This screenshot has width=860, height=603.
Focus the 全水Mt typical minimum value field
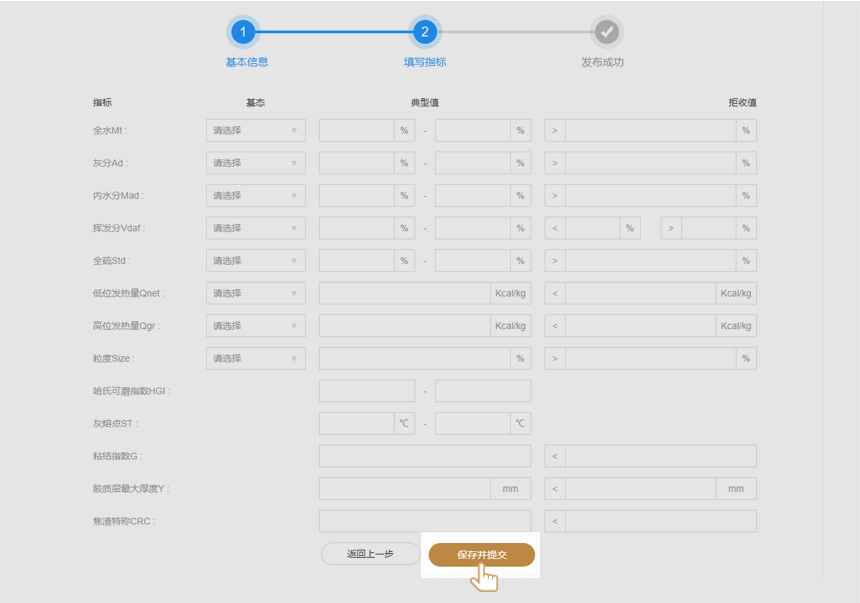pyautogui.click(x=357, y=130)
